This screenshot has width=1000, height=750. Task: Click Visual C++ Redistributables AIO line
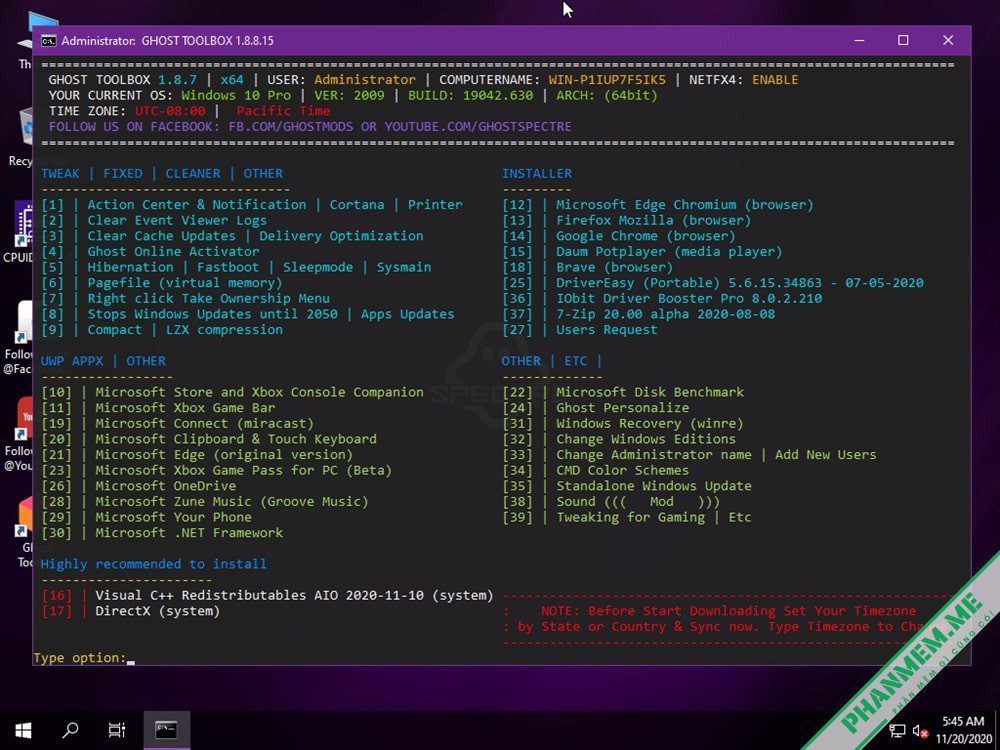click(x=267, y=596)
